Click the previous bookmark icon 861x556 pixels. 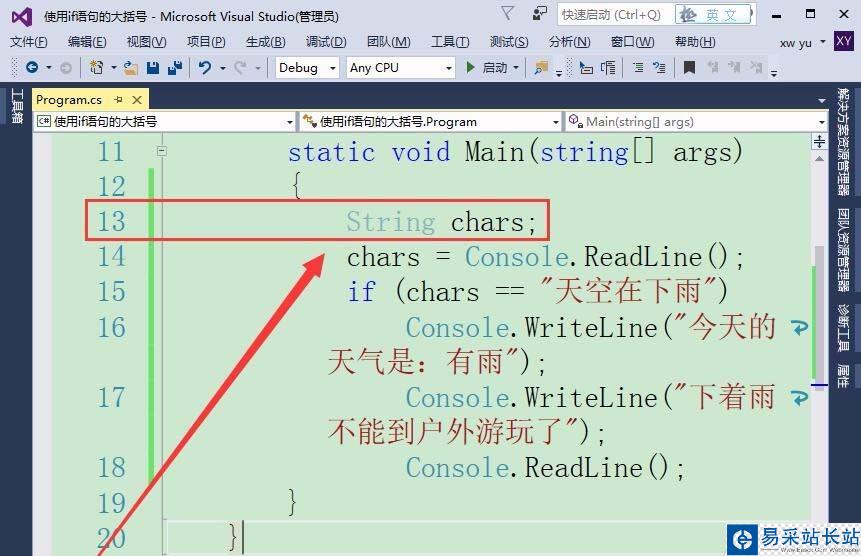(713, 67)
